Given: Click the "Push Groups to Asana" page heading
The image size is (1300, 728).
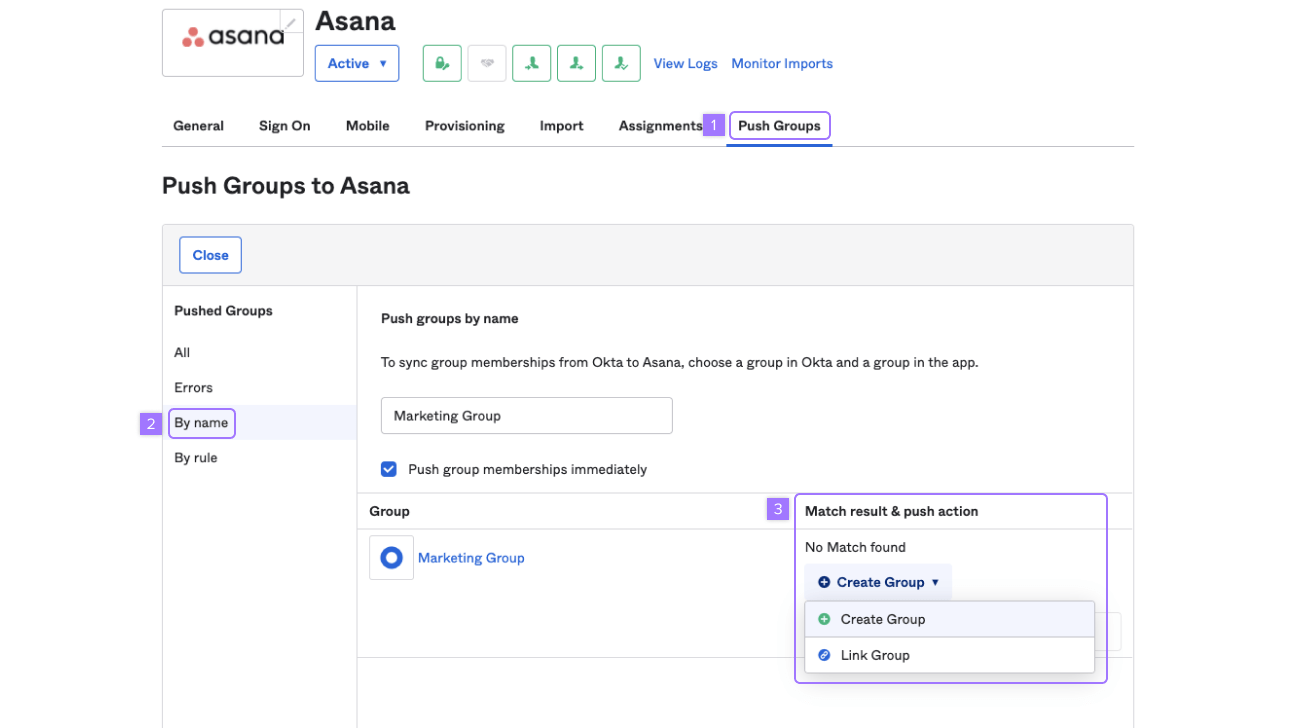Looking at the screenshot, I should tap(286, 186).
